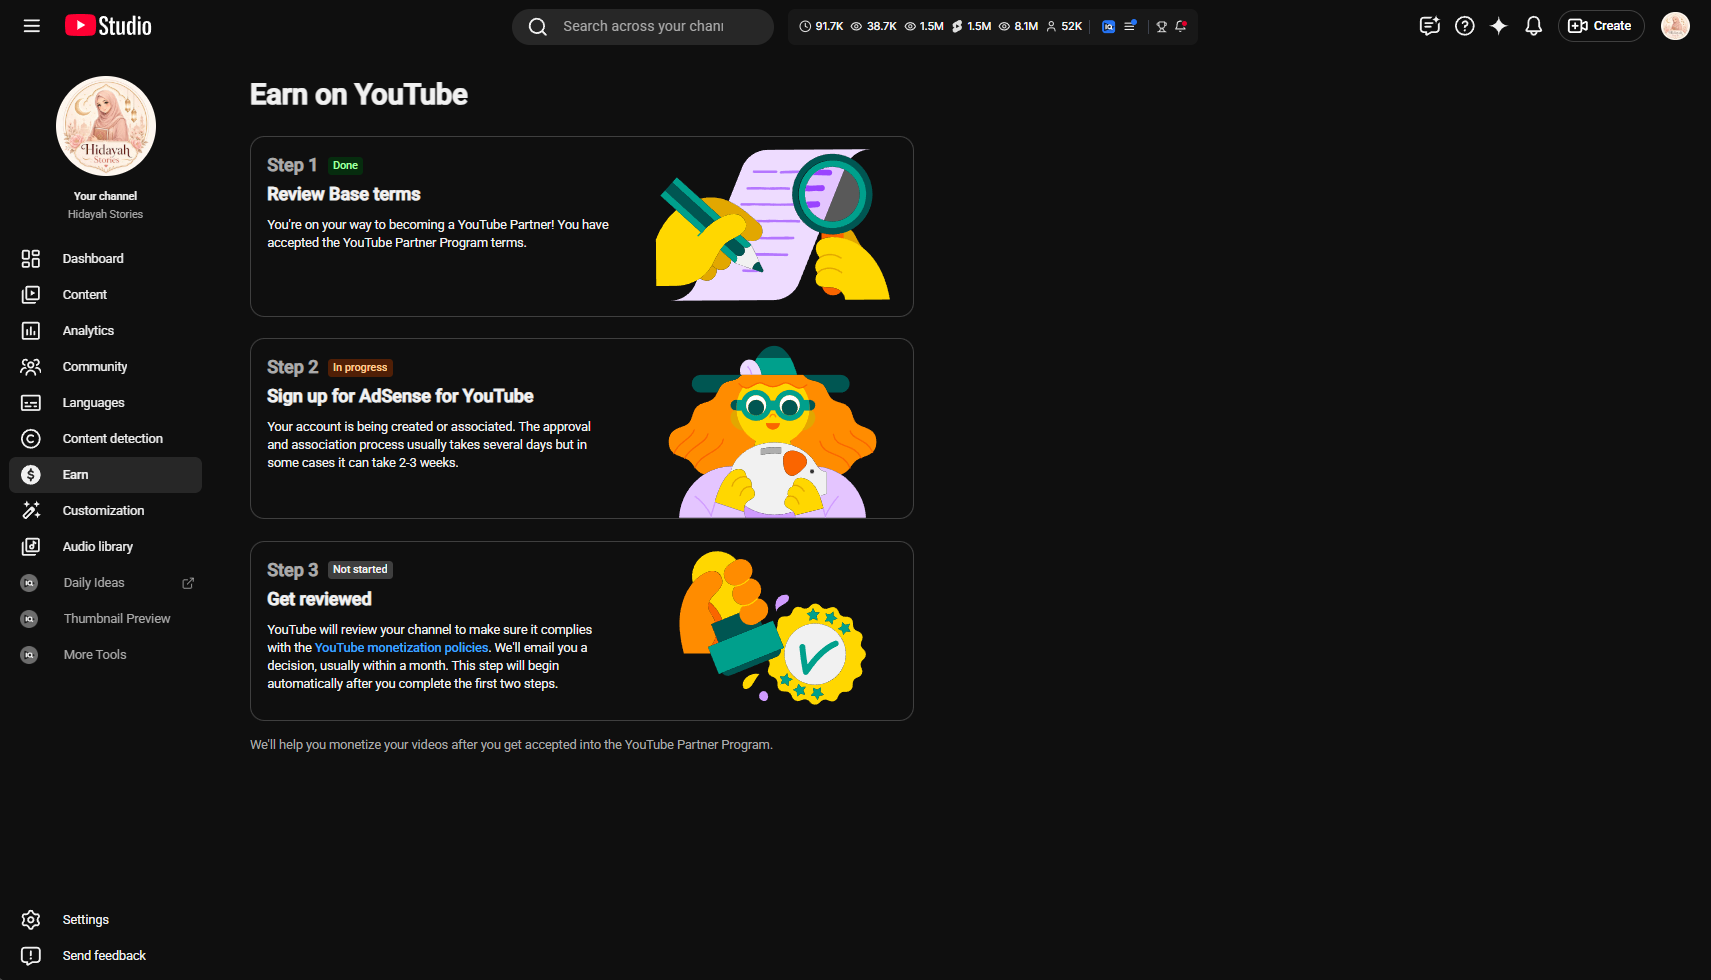Open the comments feedback icon
The height and width of the screenshot is (980, 1711).
click(1430, 26)
